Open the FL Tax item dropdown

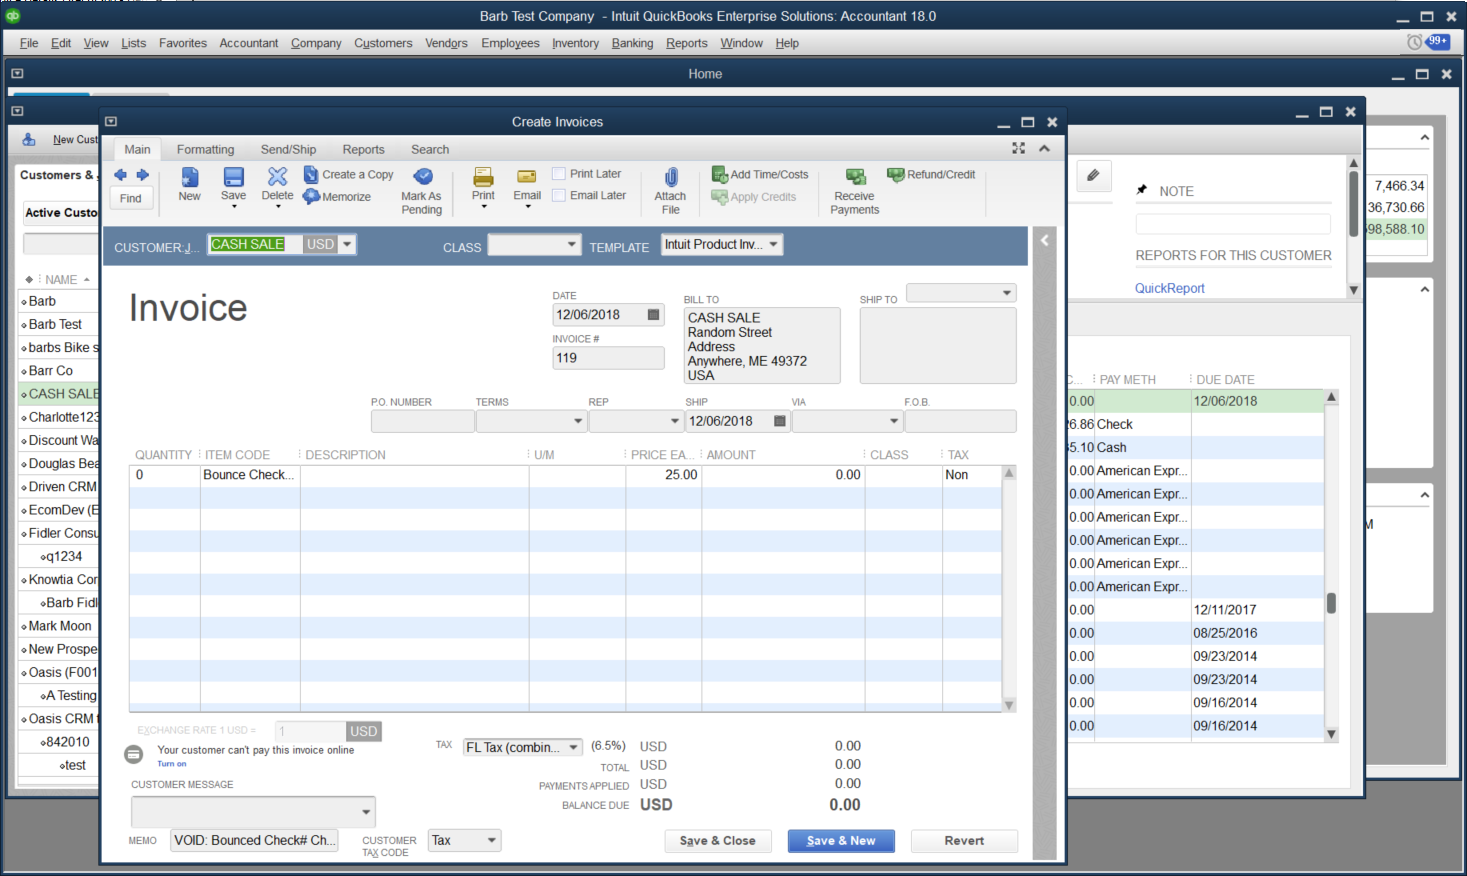[574, 747]
